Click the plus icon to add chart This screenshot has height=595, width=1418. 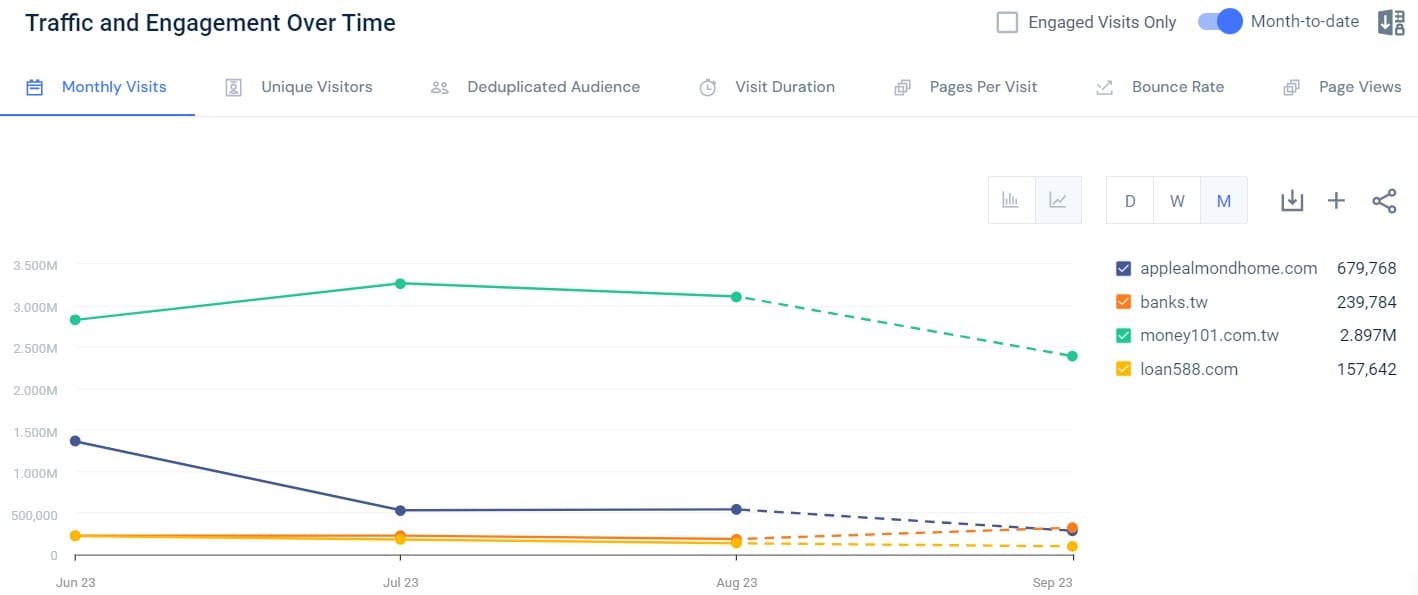tap(1336, 200)
